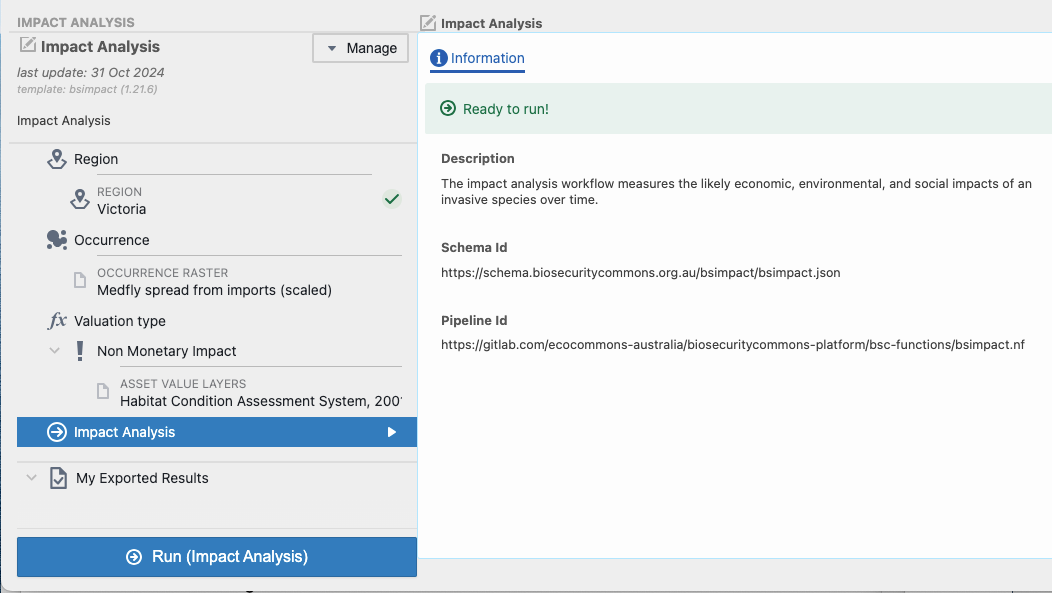Expand the My Exported Results chevron
This screenshot has height=593, width=1052.
(31, 478)
